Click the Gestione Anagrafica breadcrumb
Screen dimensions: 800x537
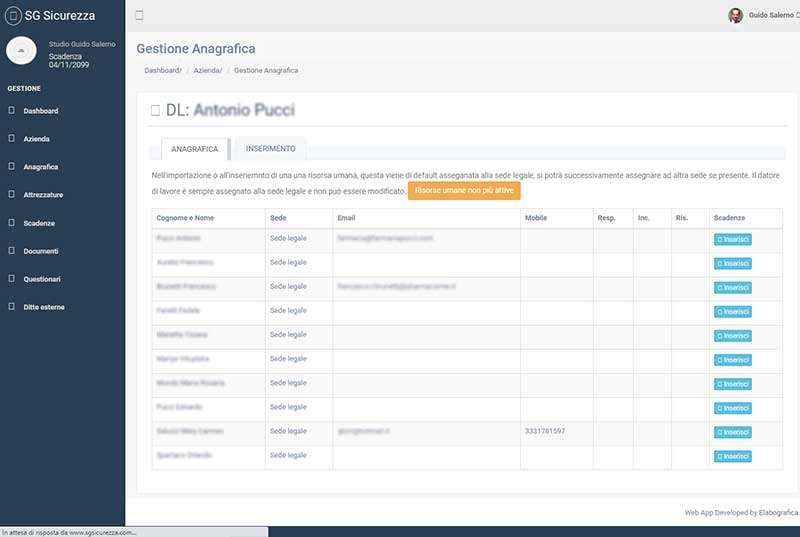point(266,70)
